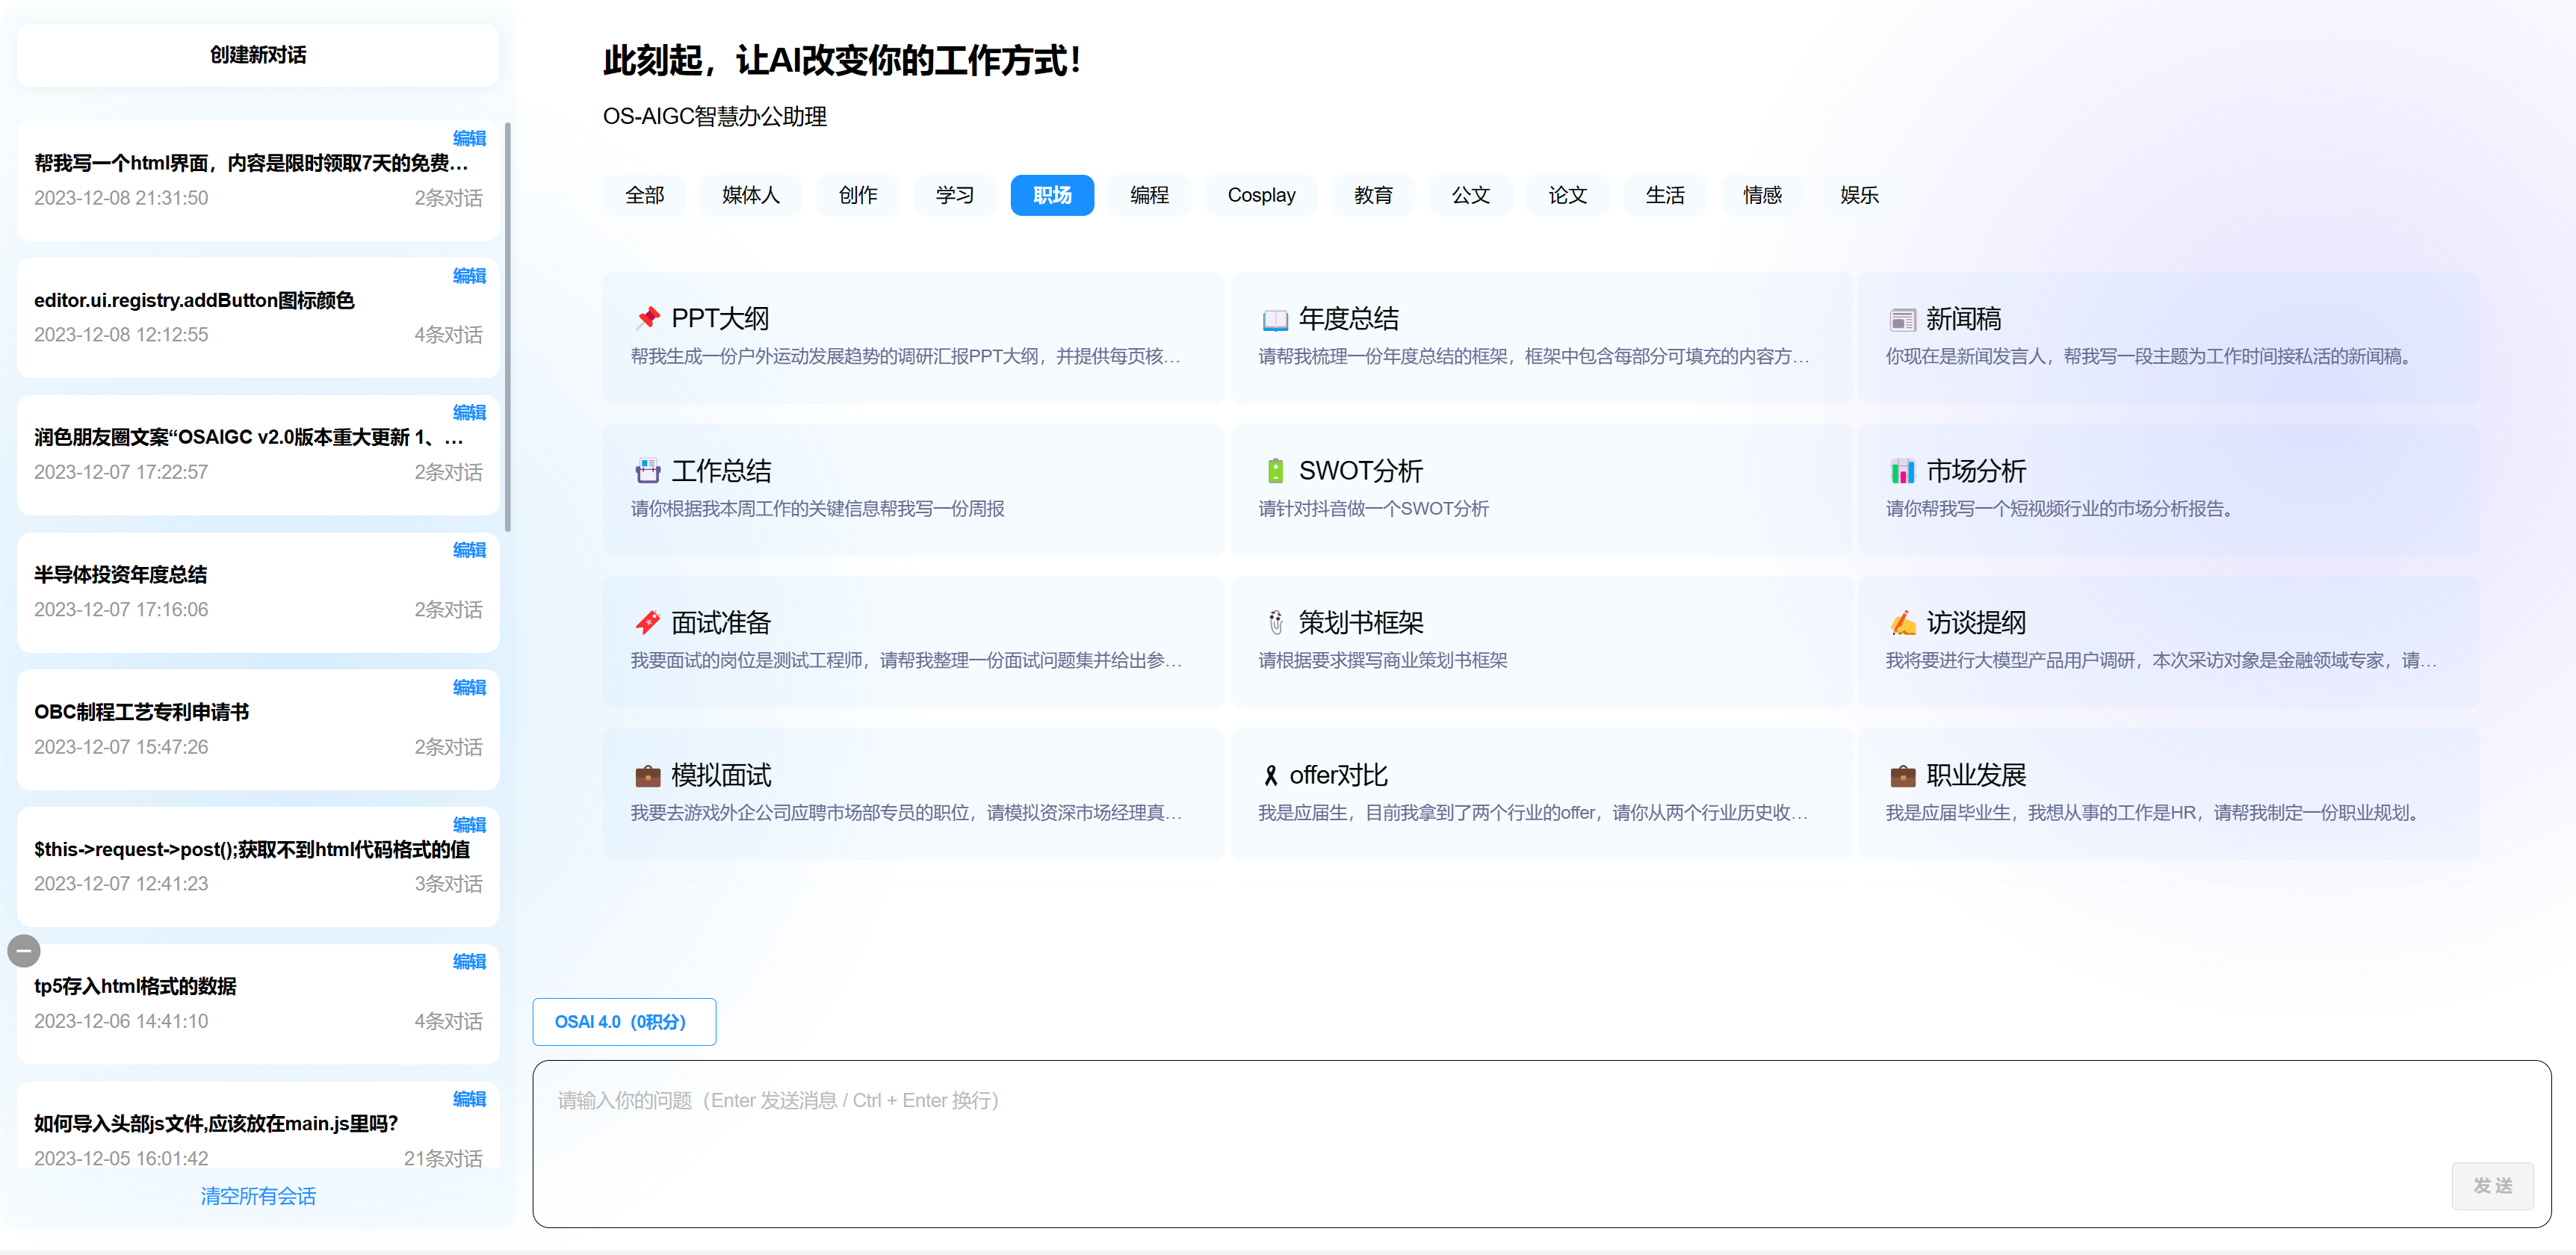The width and height of the screenshot is (2576, 1255).
Task: Click the bar chart icon beside 市场分析
Action: pos(1902,471)
